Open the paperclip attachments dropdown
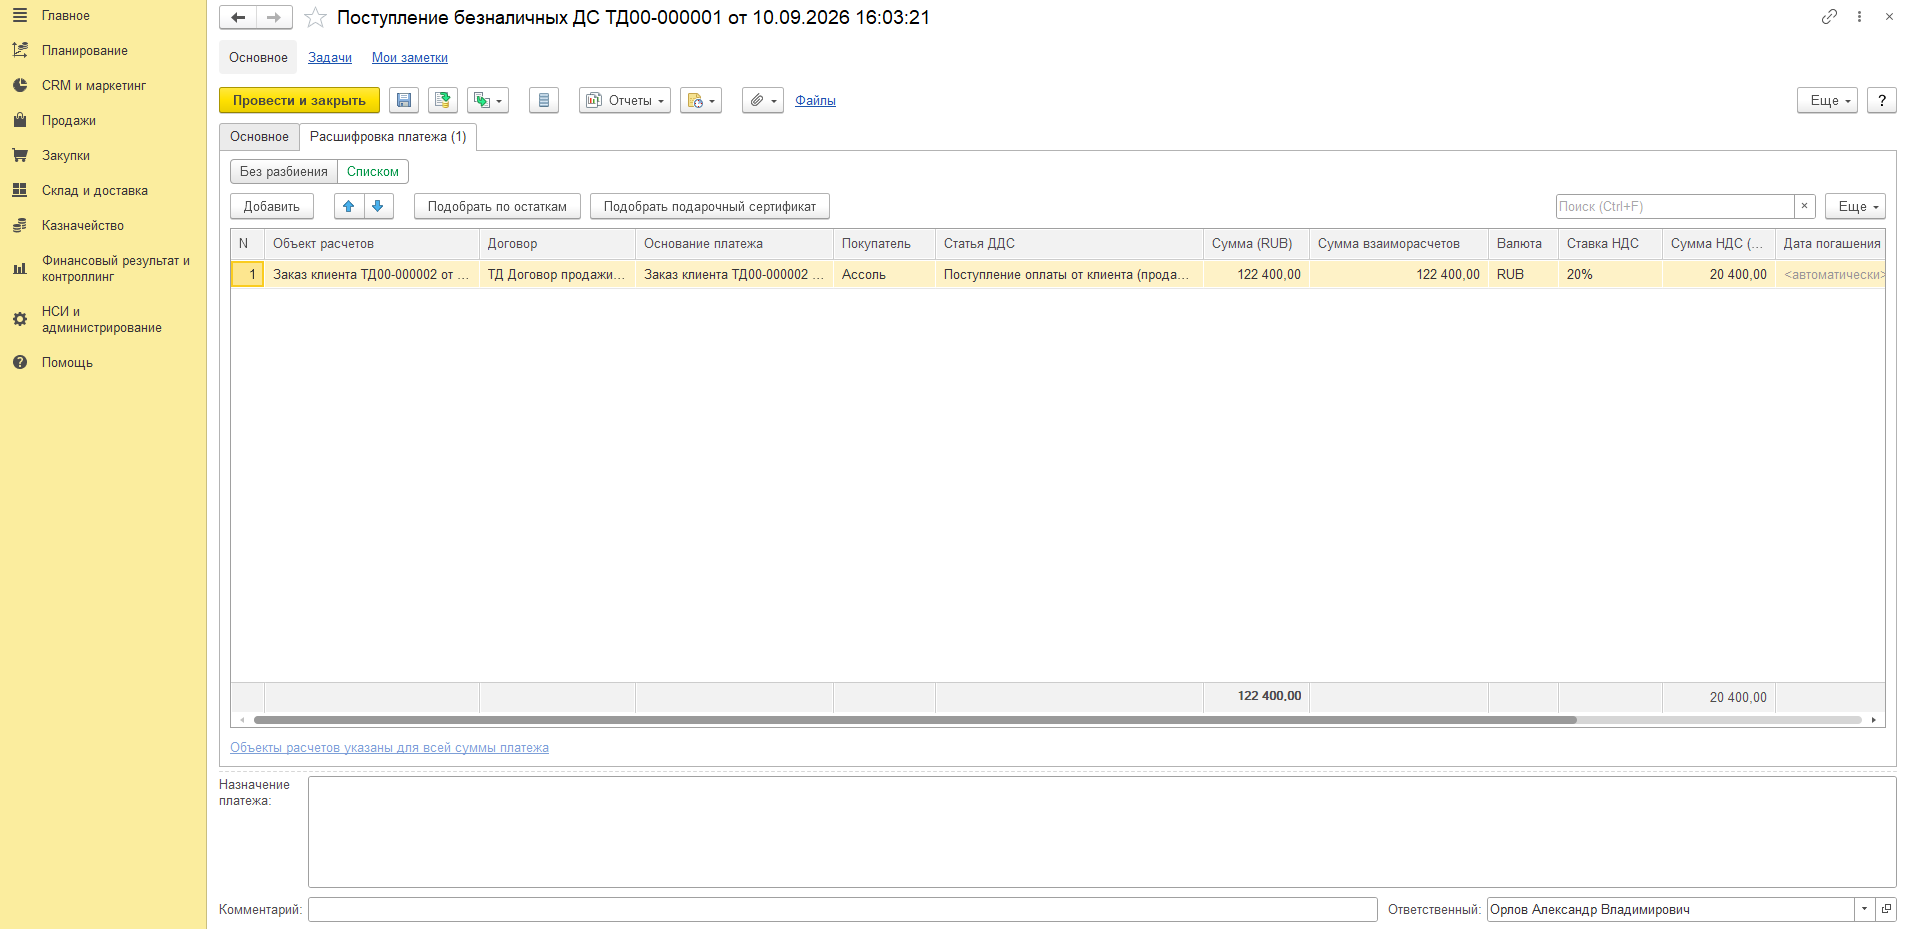 [763, 100]
